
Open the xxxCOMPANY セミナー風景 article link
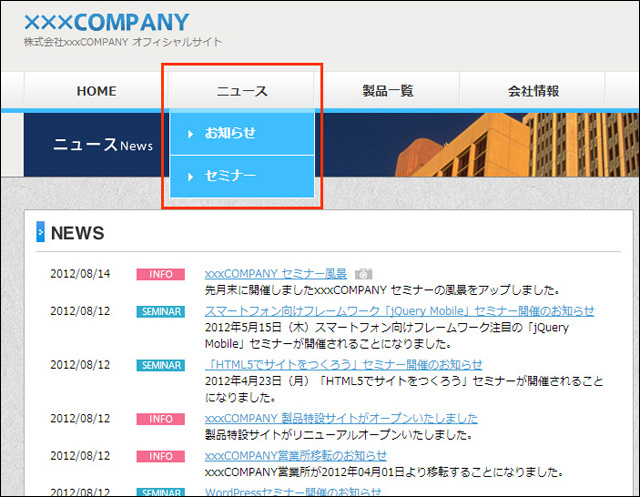[275, 274]
